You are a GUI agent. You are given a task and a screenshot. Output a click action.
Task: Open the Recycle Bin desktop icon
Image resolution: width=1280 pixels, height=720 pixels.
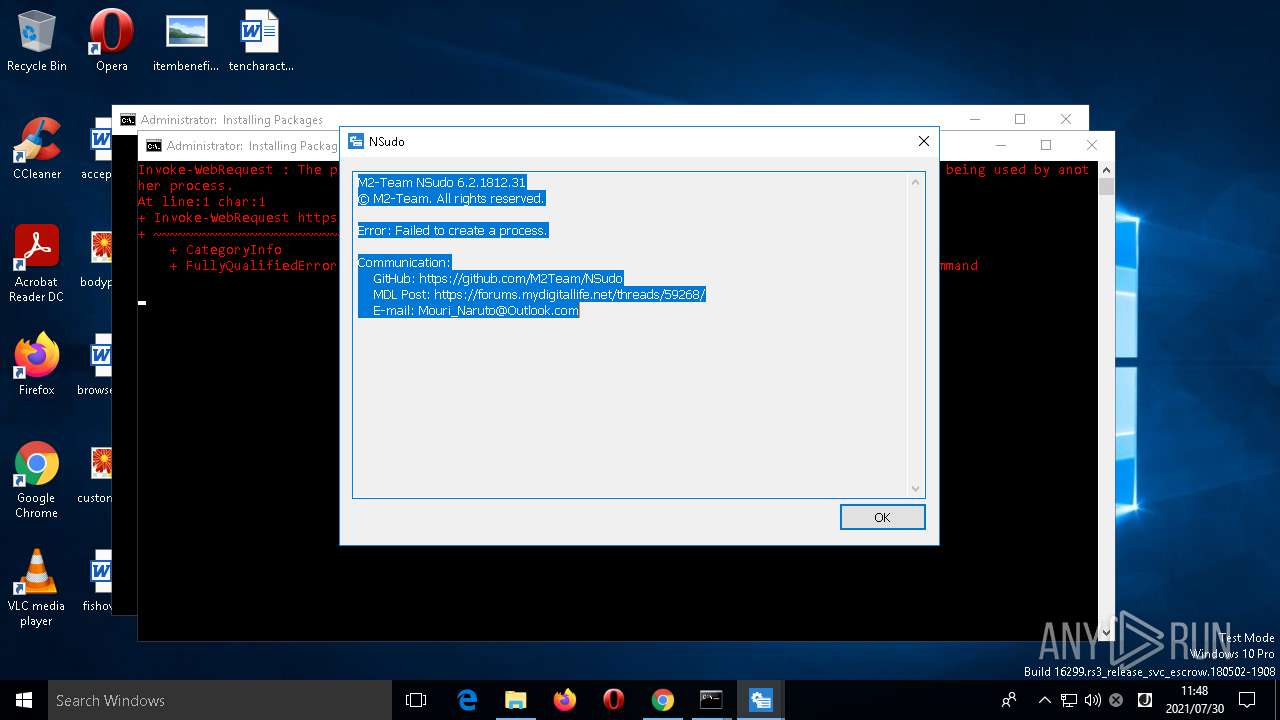pyautogui.click(x=37, y=41)
